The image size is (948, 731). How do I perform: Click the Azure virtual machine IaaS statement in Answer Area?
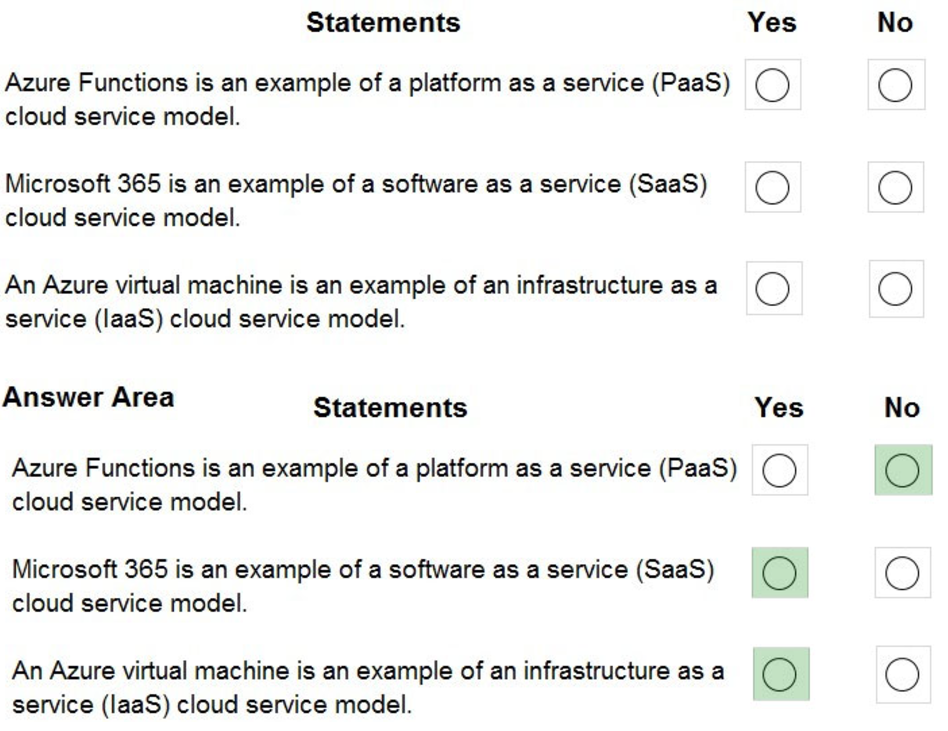(x=367, y=687)
